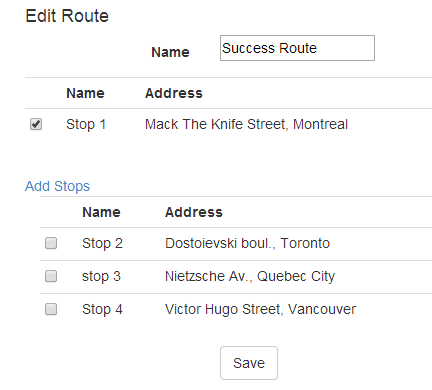Click the Address header above Mack The Knife

[x=174, y=93]
